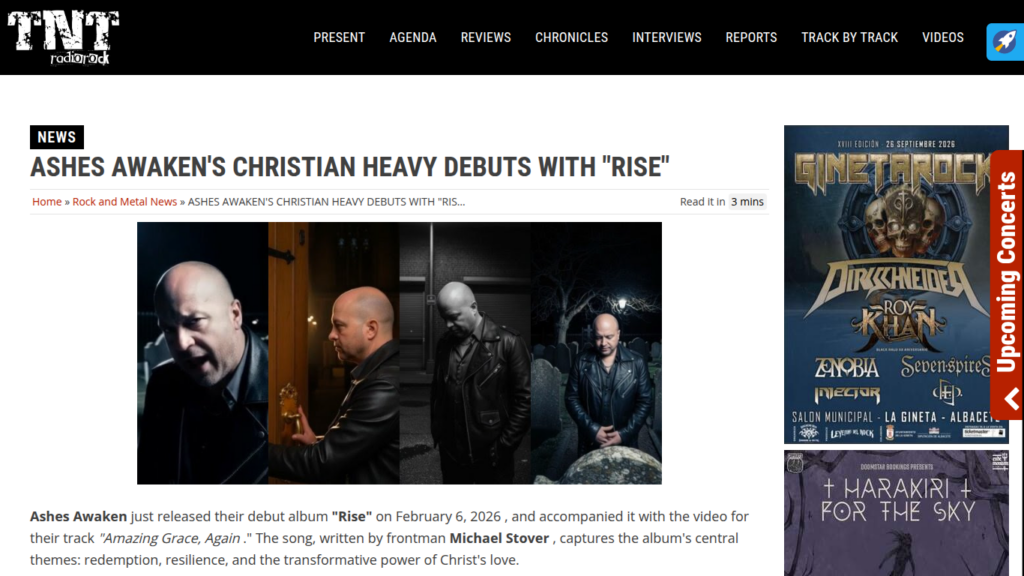Open the Present menu item
The height and width of the screenshot is (576, 1024).
click(x=339, y=38)
